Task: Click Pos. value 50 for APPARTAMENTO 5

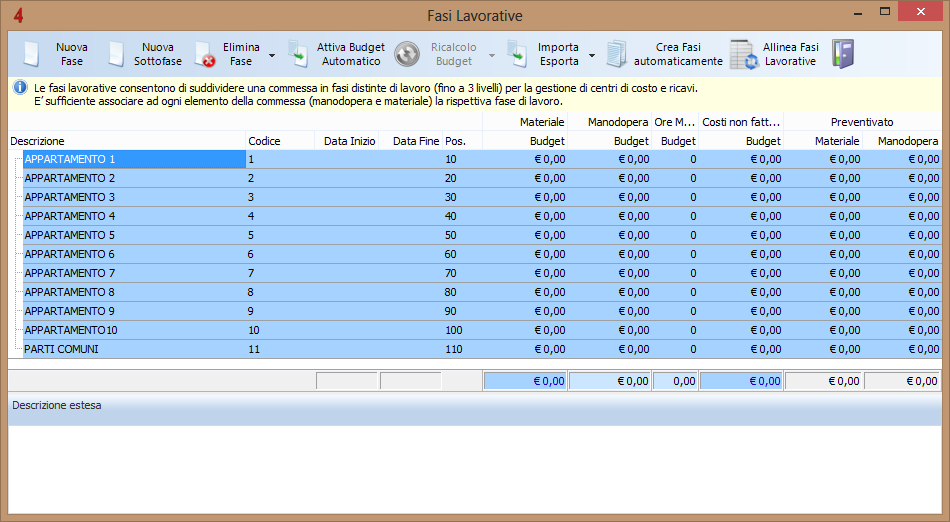Action: (451, 235)
